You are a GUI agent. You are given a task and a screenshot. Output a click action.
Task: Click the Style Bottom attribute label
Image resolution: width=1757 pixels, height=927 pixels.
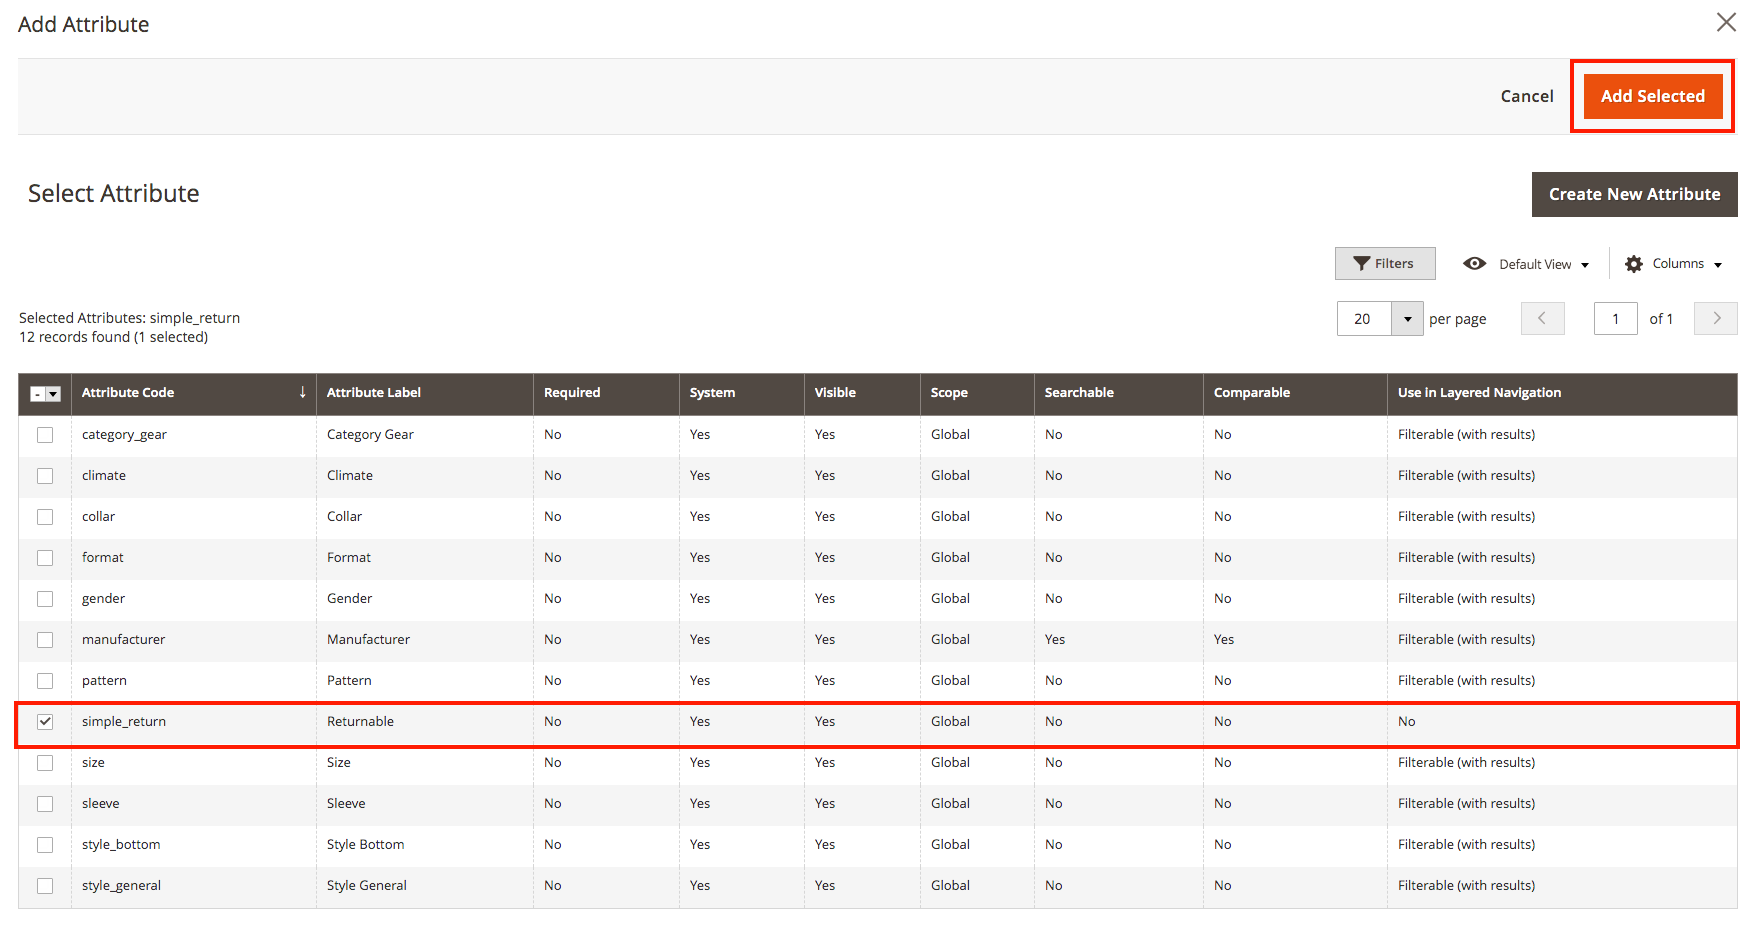365,844
